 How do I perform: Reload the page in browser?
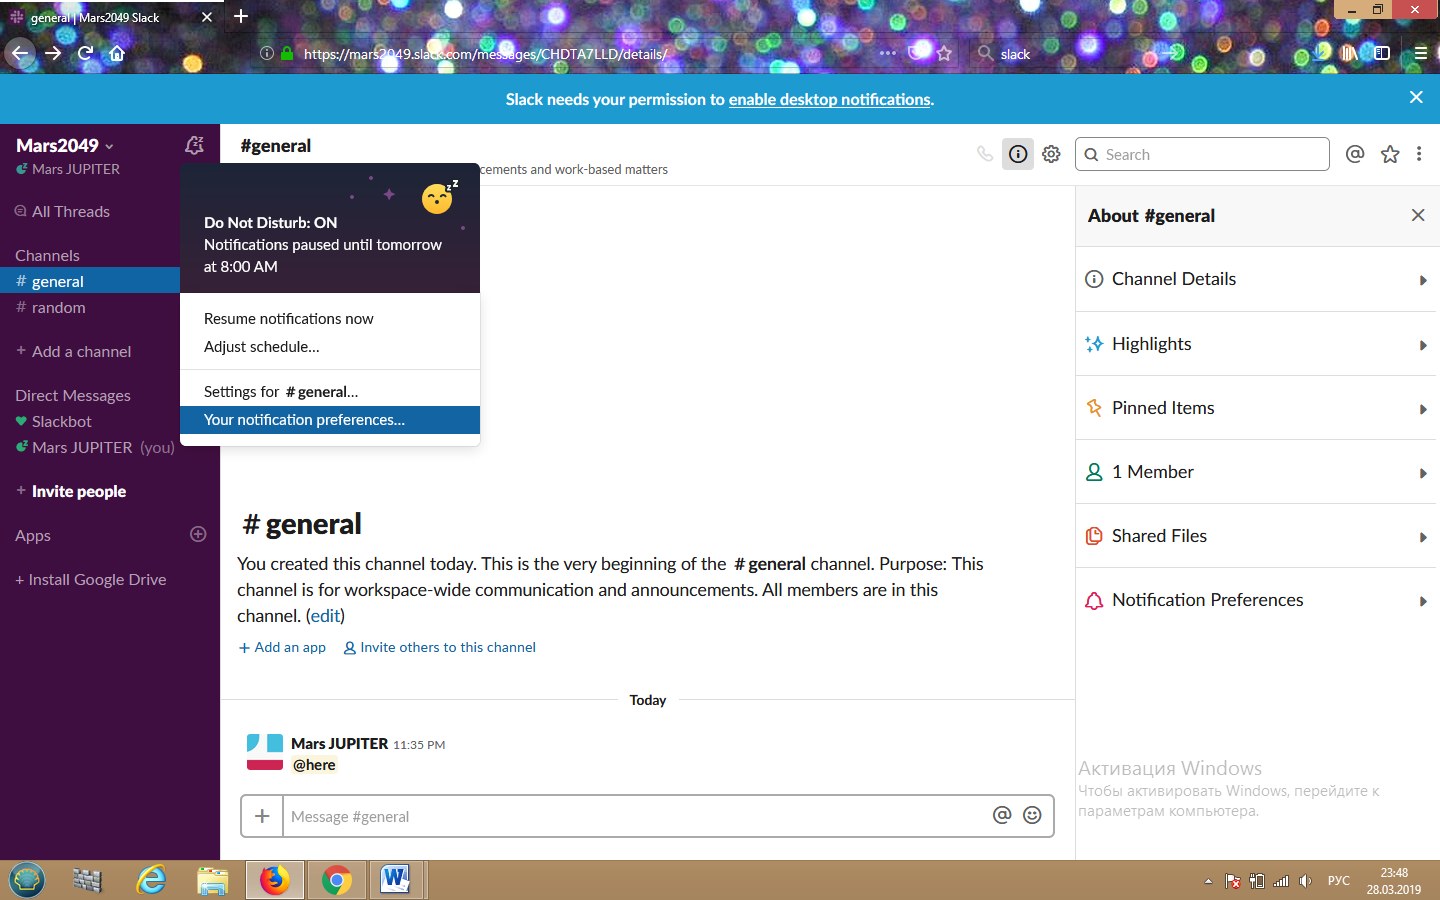pos(85,53)
